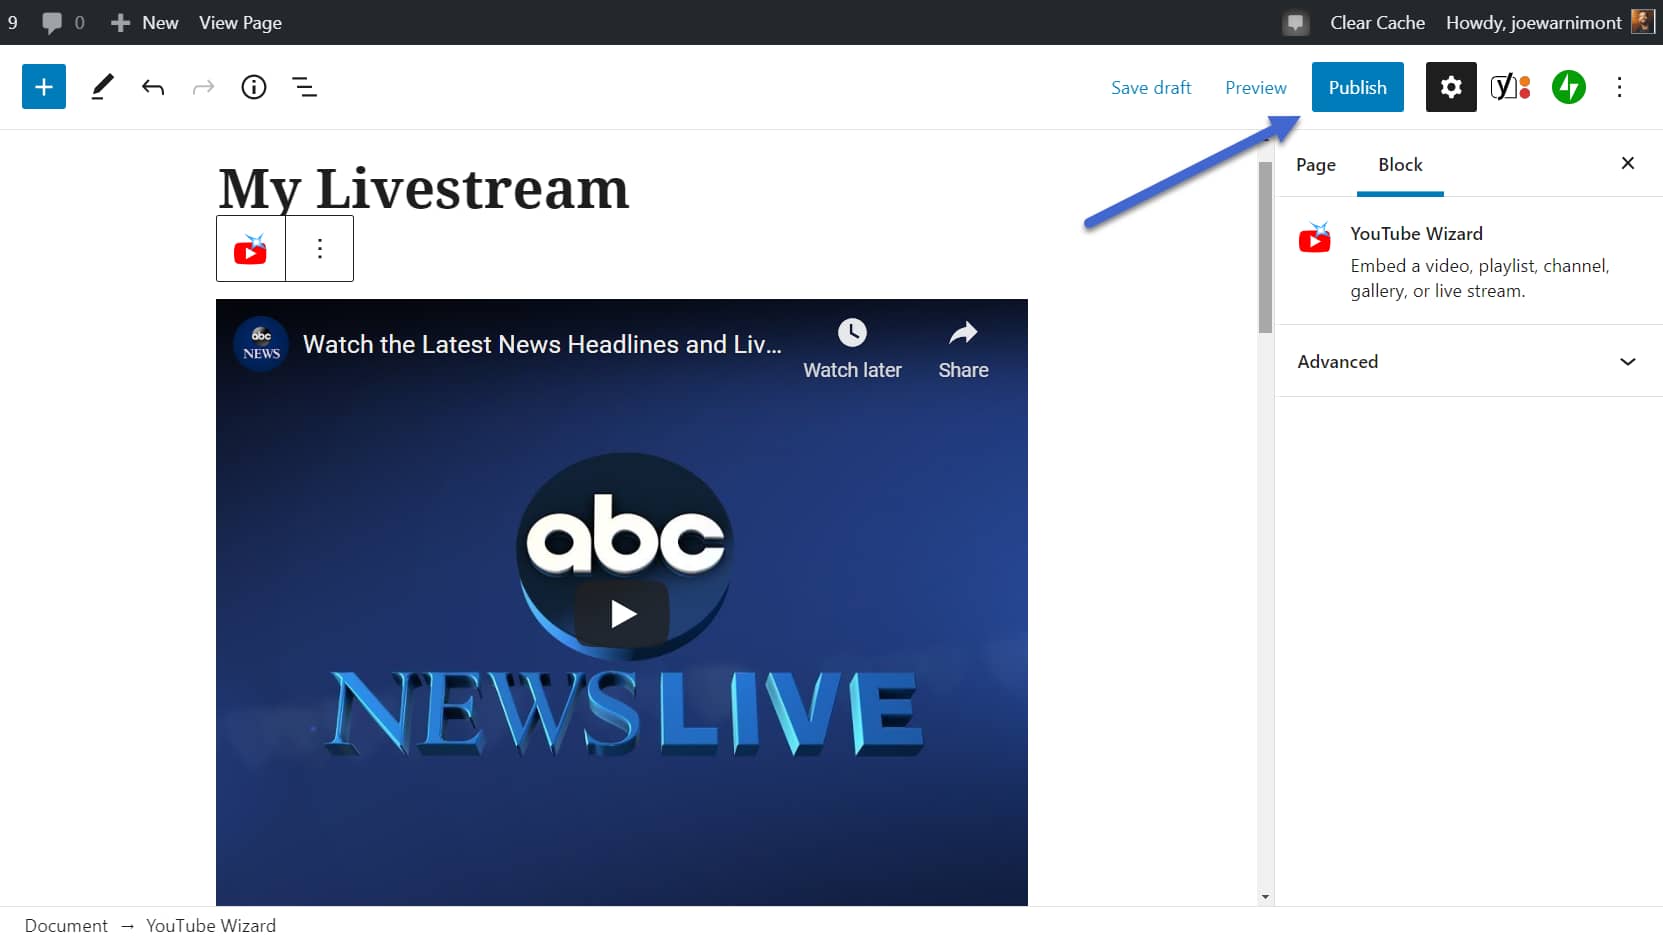Click the video title link
This screenshot has height=940, width=1663.
coord(542,344)
